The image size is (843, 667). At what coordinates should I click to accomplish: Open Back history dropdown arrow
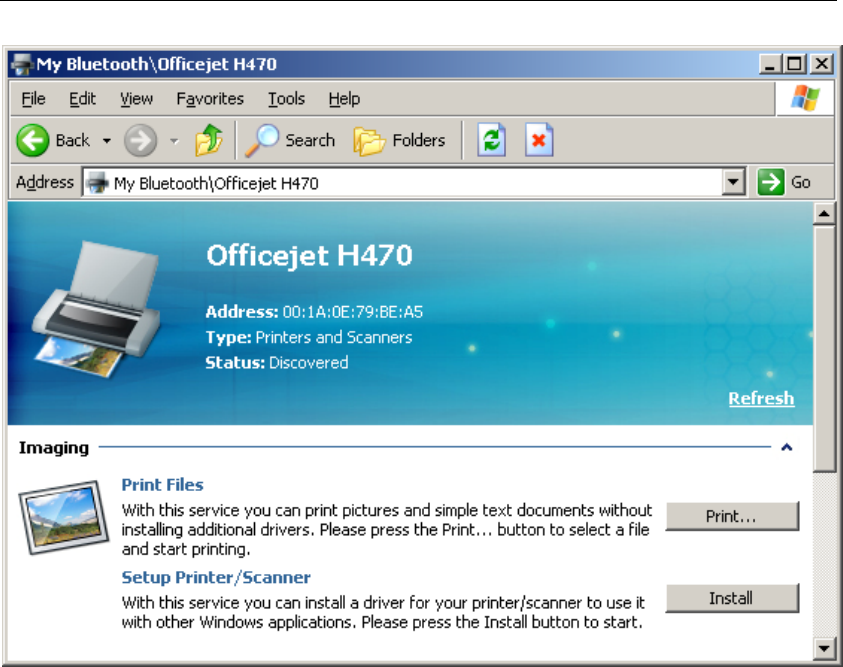[106, 141]
